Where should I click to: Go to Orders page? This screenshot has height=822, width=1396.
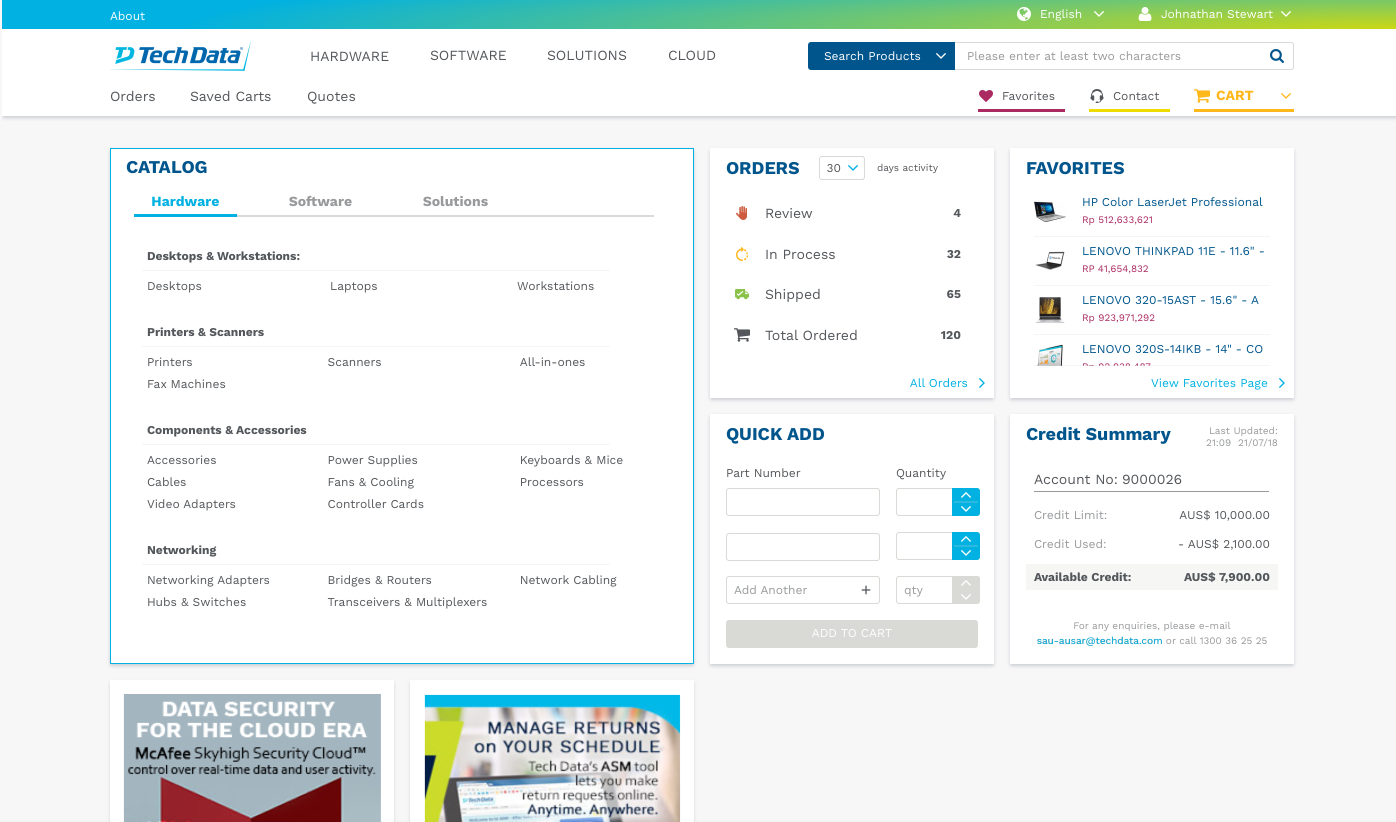pos(133,96)
